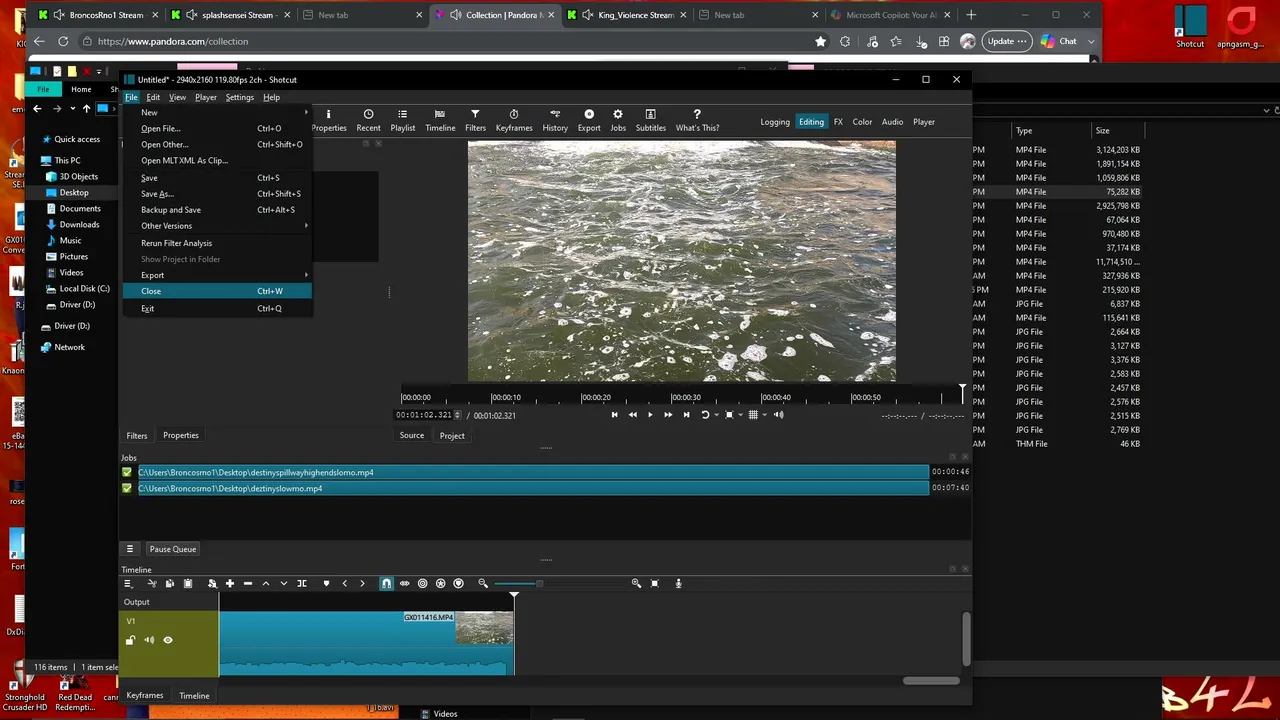Zoom in the timeline

tap(636, 583)
